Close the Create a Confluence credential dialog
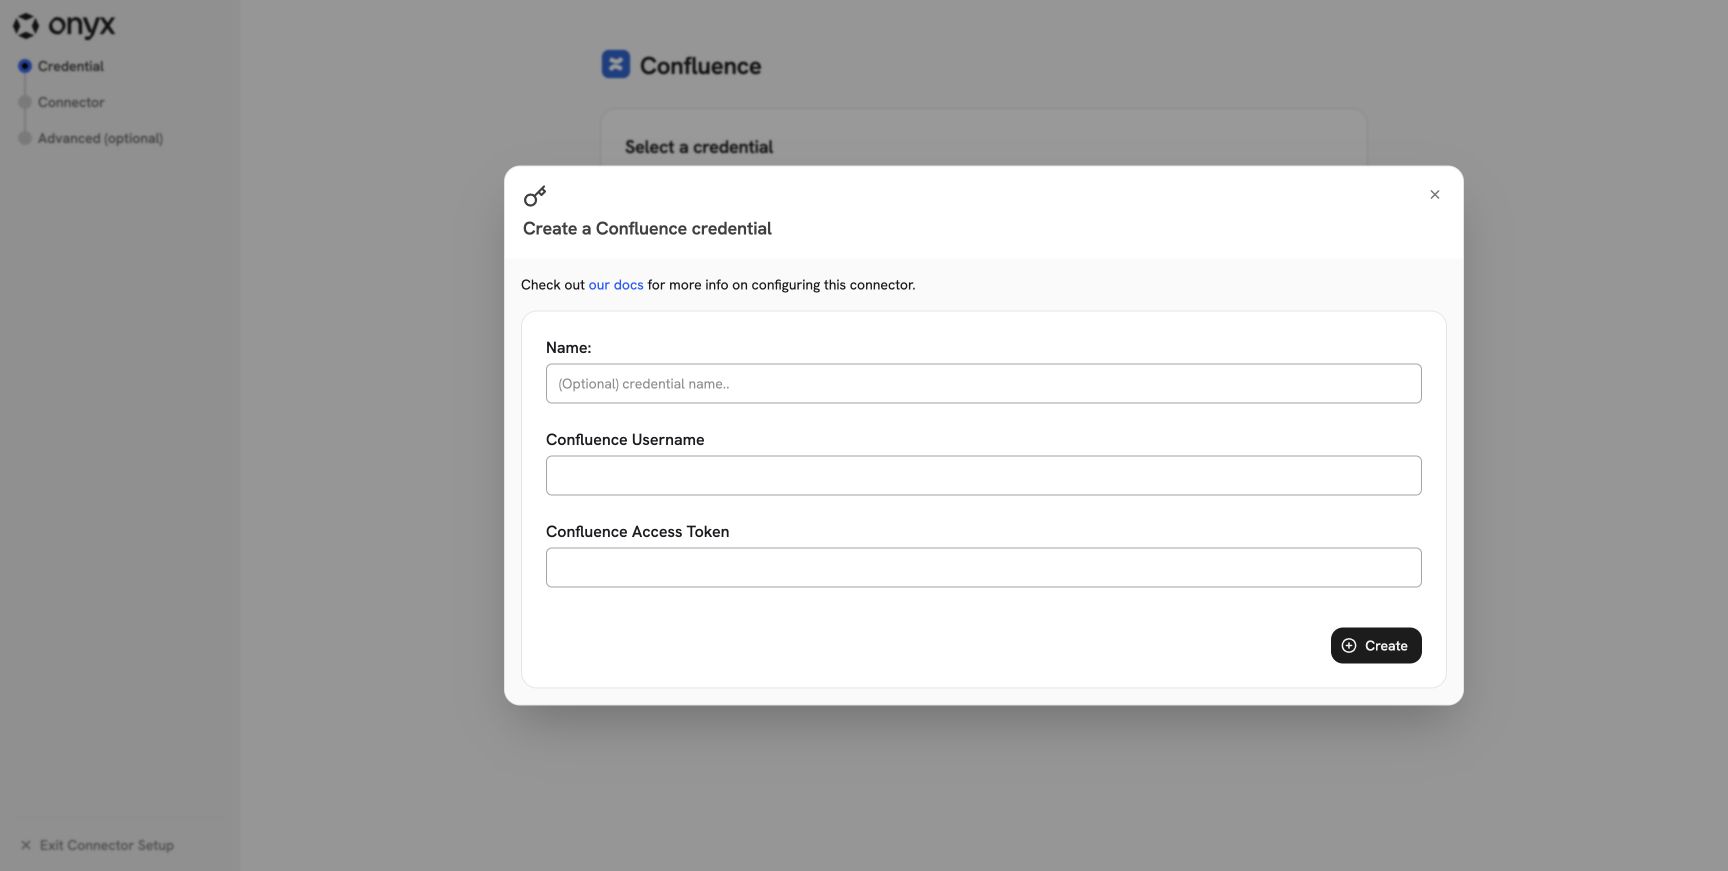The image size is (1728, 871). 1434,195
